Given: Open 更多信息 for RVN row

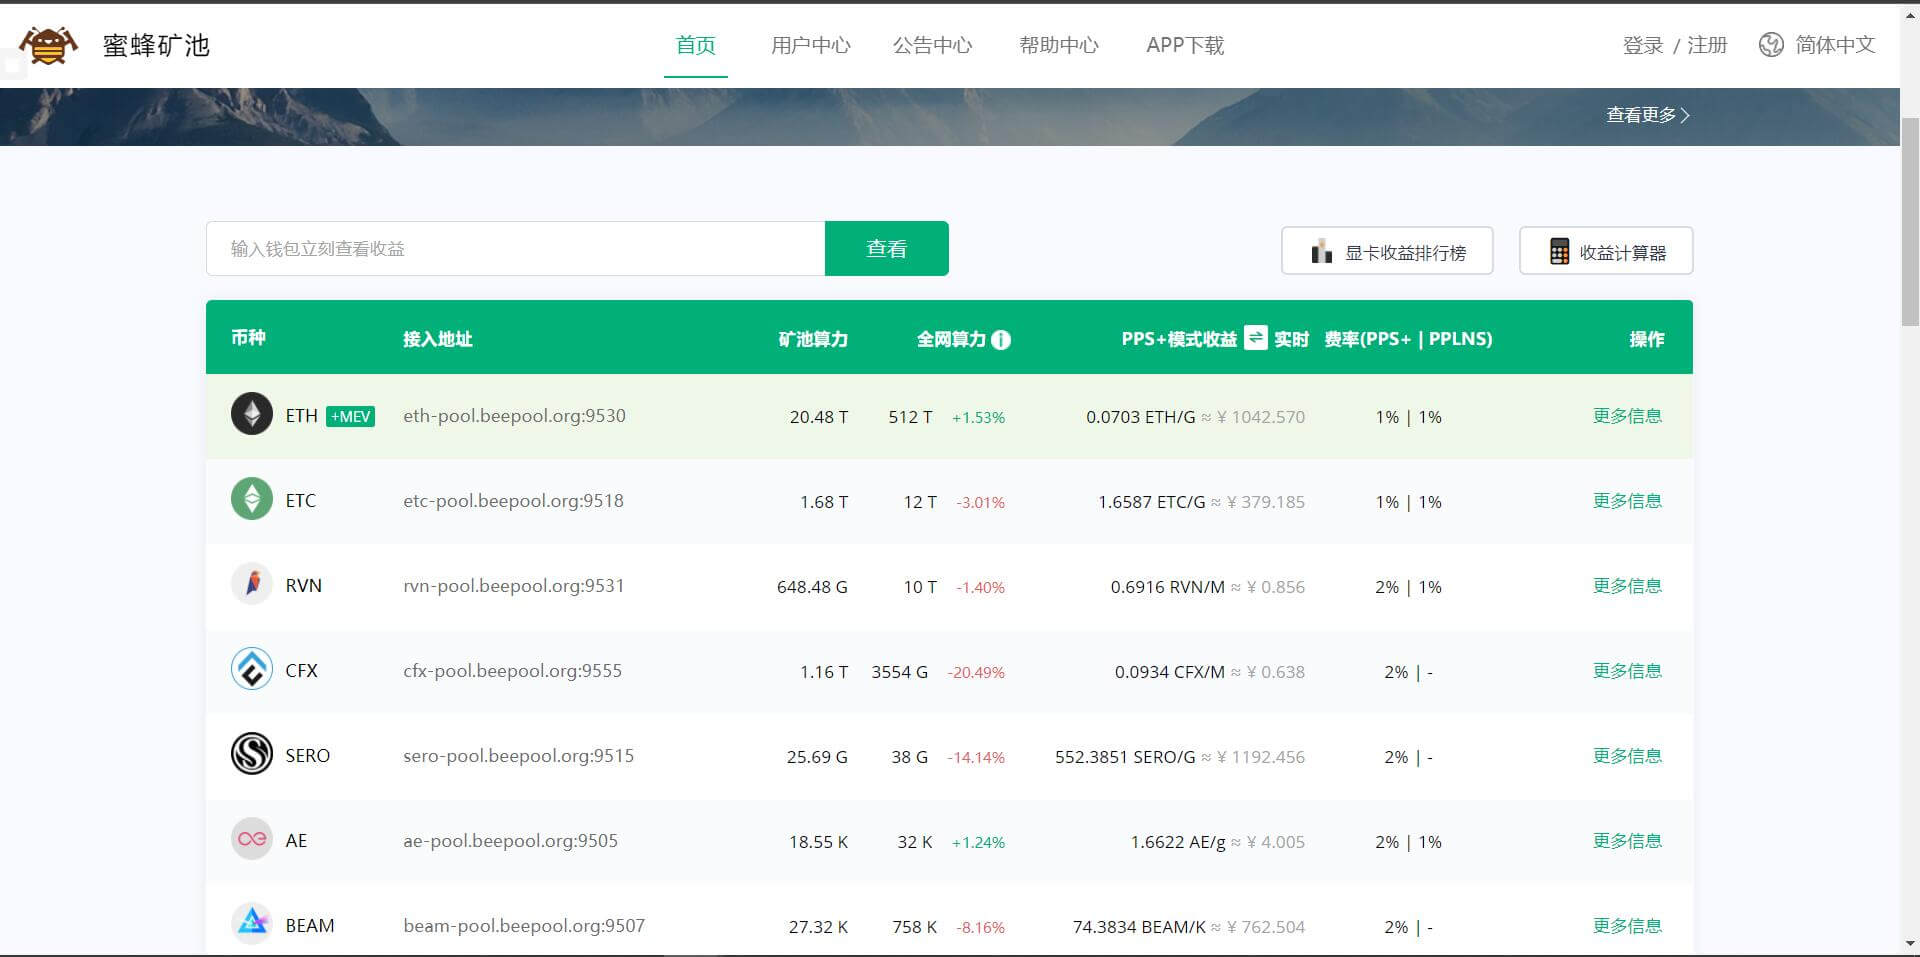Looking at the screenshot, I should point(1627,586).
